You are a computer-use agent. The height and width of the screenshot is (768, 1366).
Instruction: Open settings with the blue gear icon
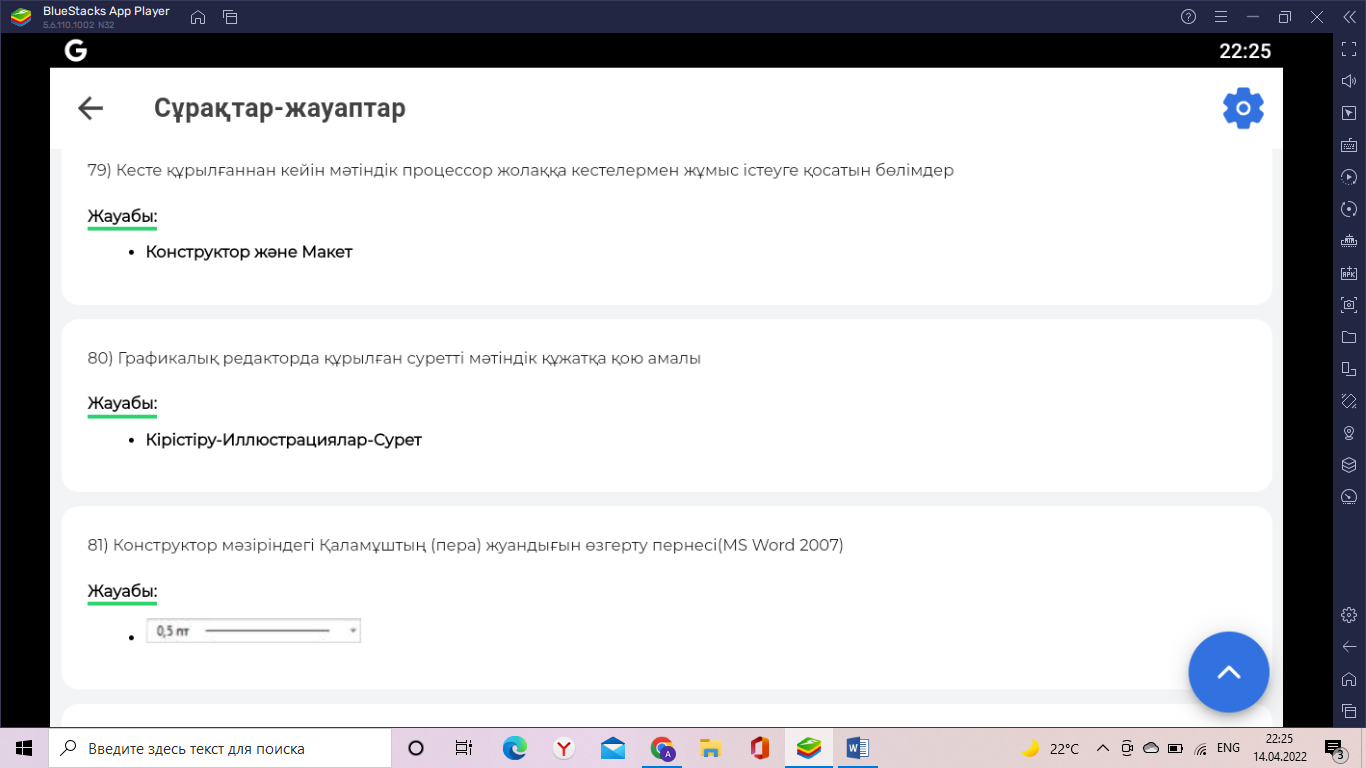[1243, 108]
